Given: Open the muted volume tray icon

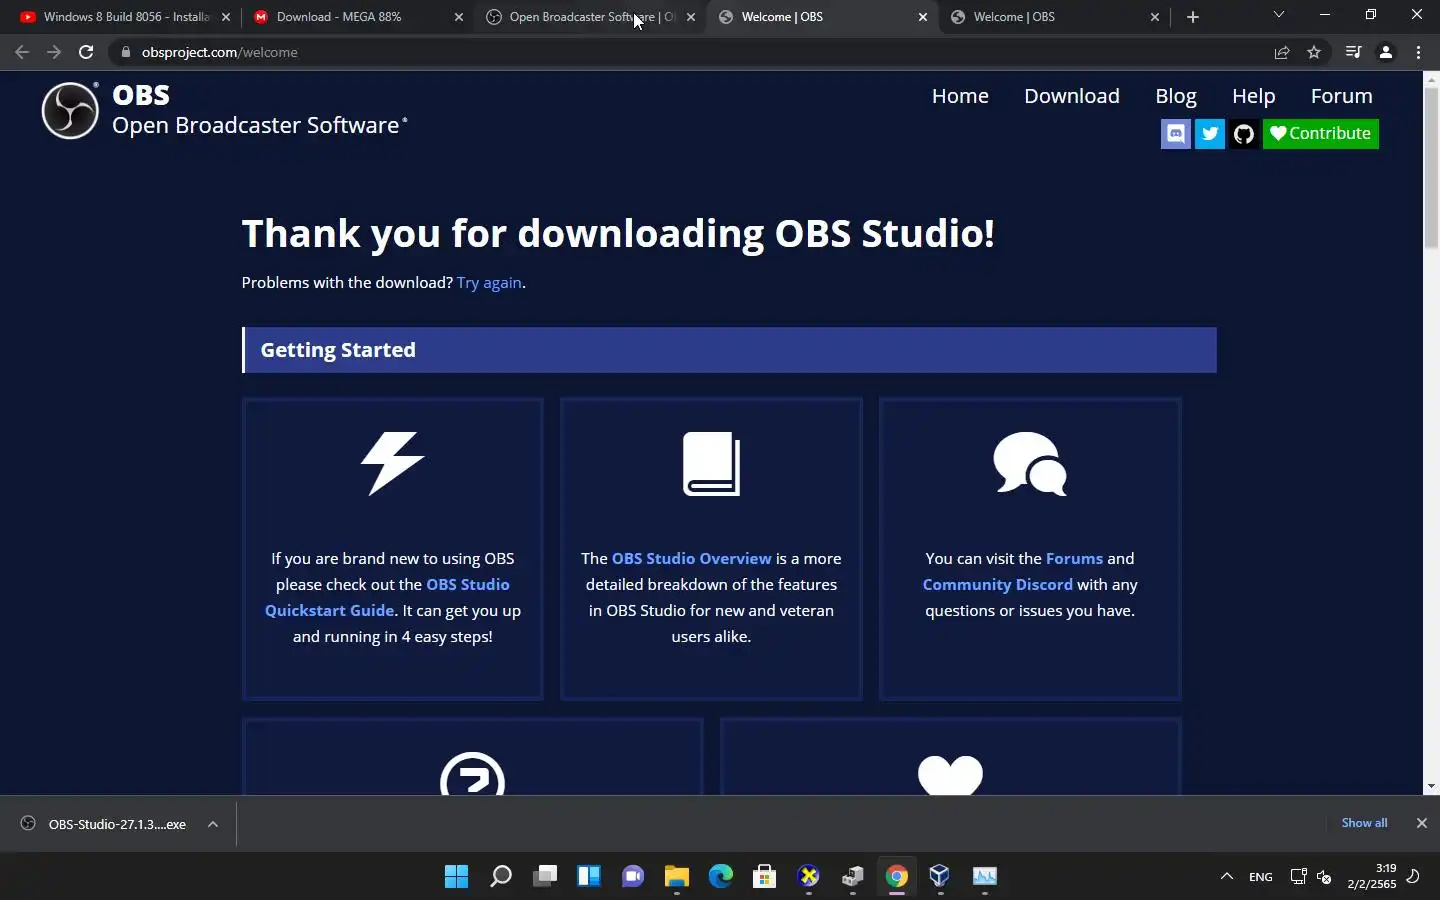Looking at the screenshot, I should 1324,877.
